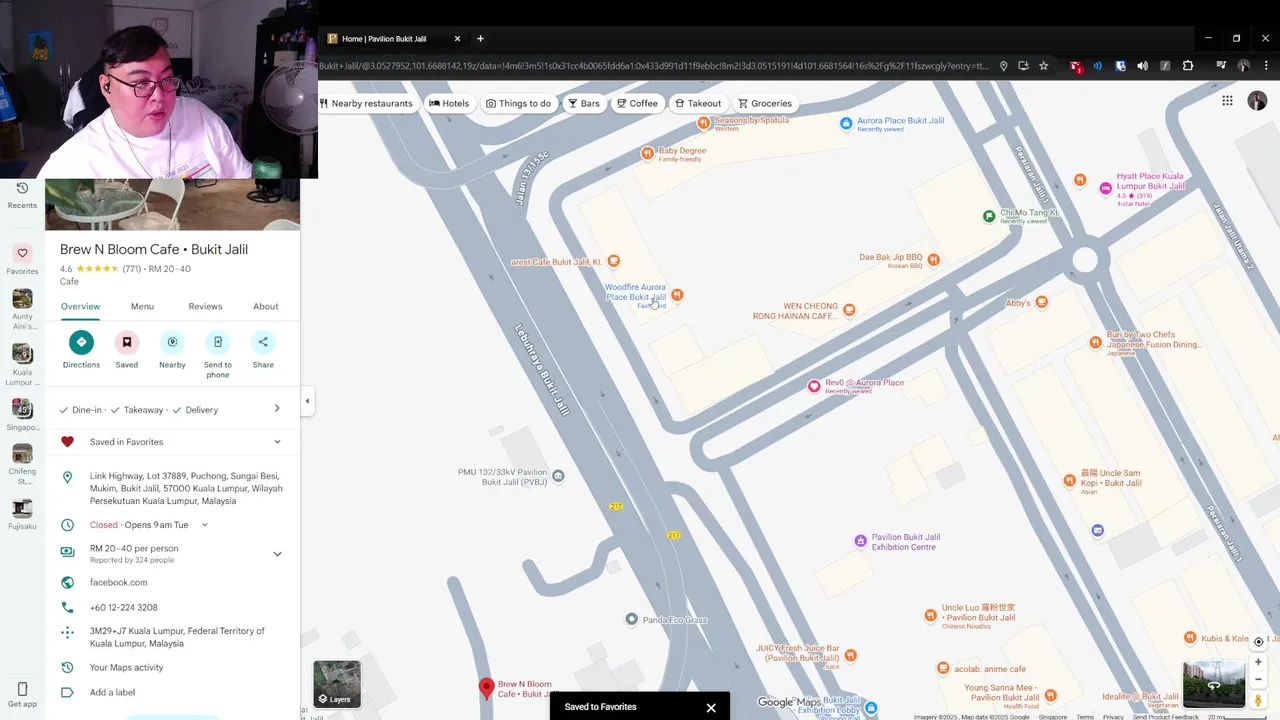Filter by Groceries chip
This screenshot has width=1280, height=720.
(x=765, y=103)
